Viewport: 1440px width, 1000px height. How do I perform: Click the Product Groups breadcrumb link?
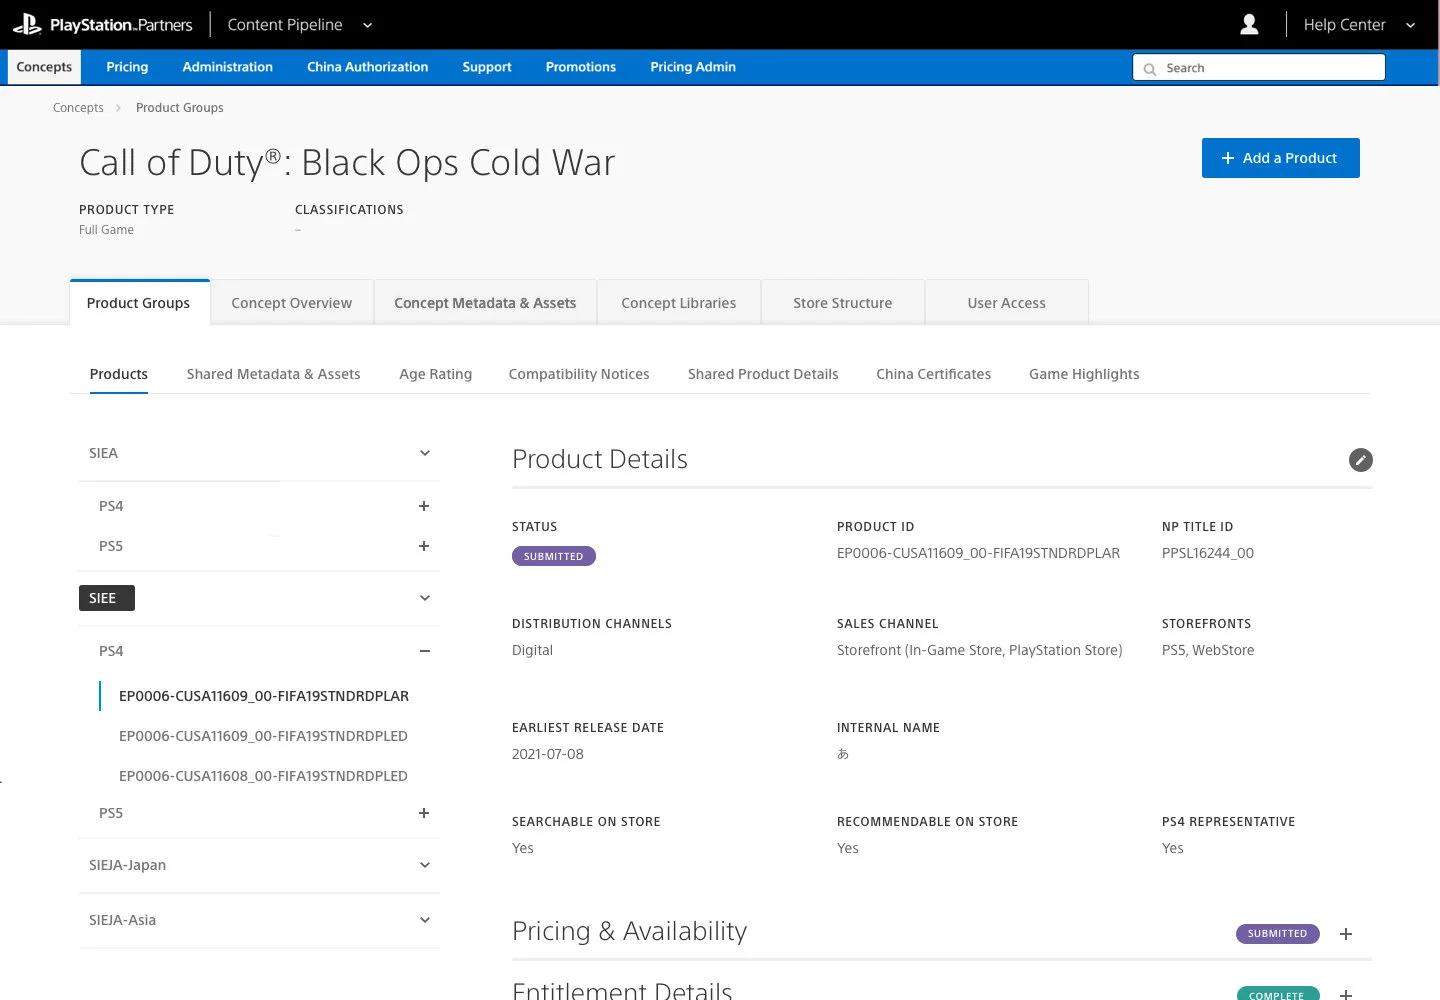coord(180,108)
